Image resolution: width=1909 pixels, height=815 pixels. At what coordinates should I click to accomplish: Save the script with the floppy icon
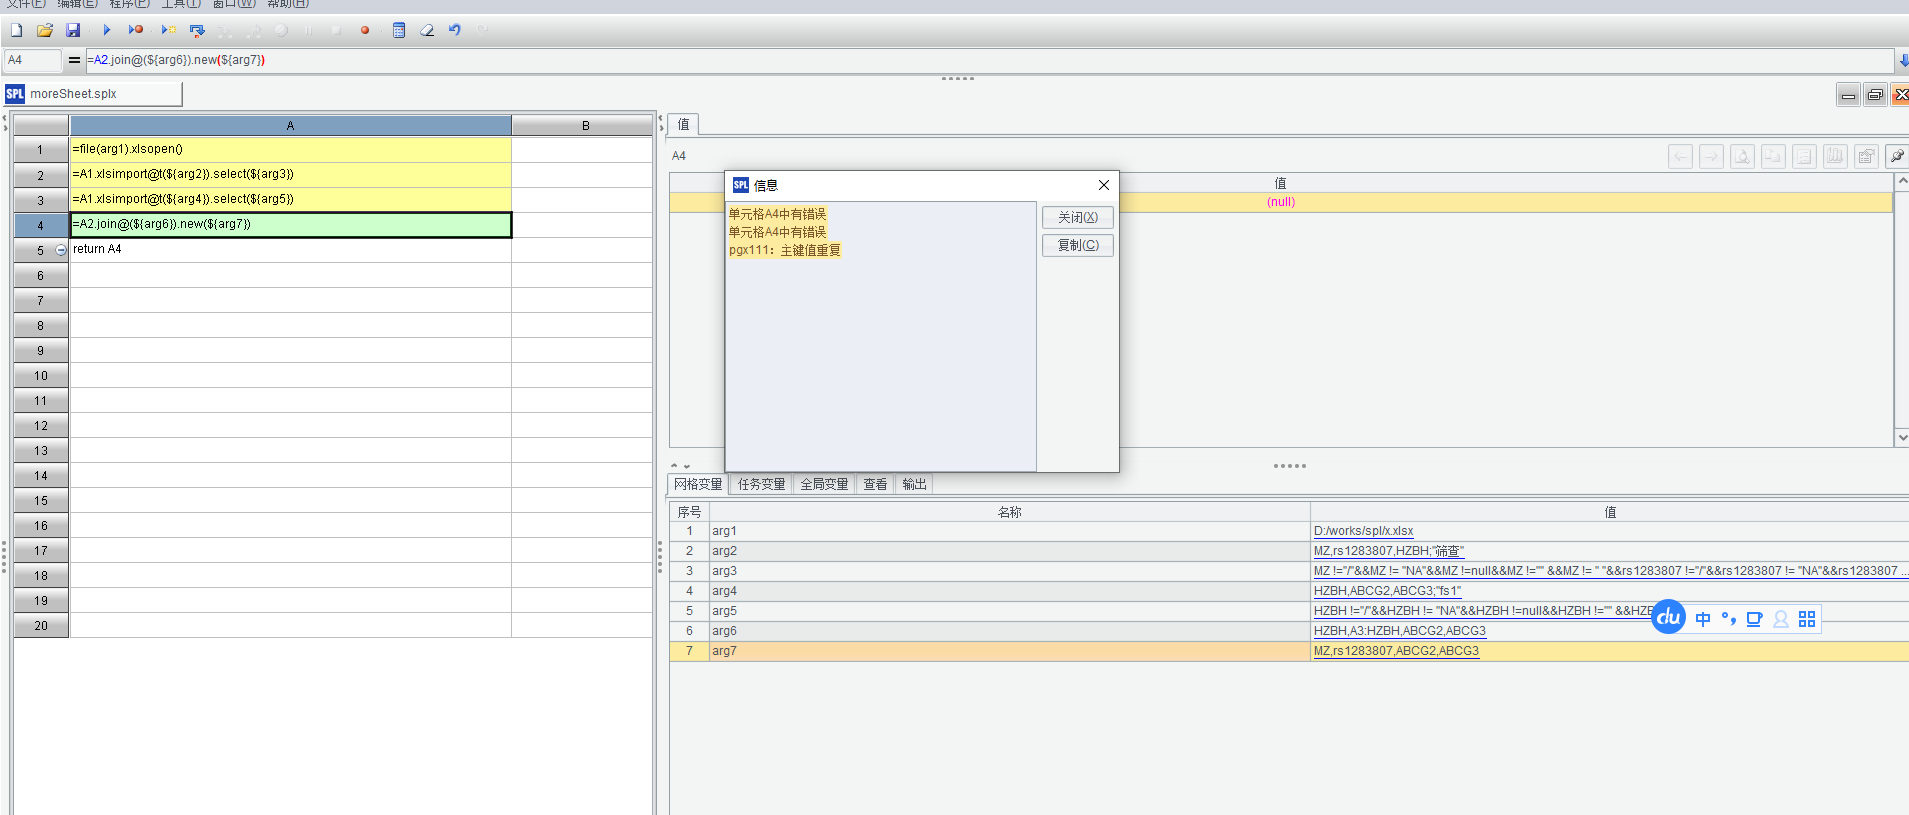(x=73, y=30)
